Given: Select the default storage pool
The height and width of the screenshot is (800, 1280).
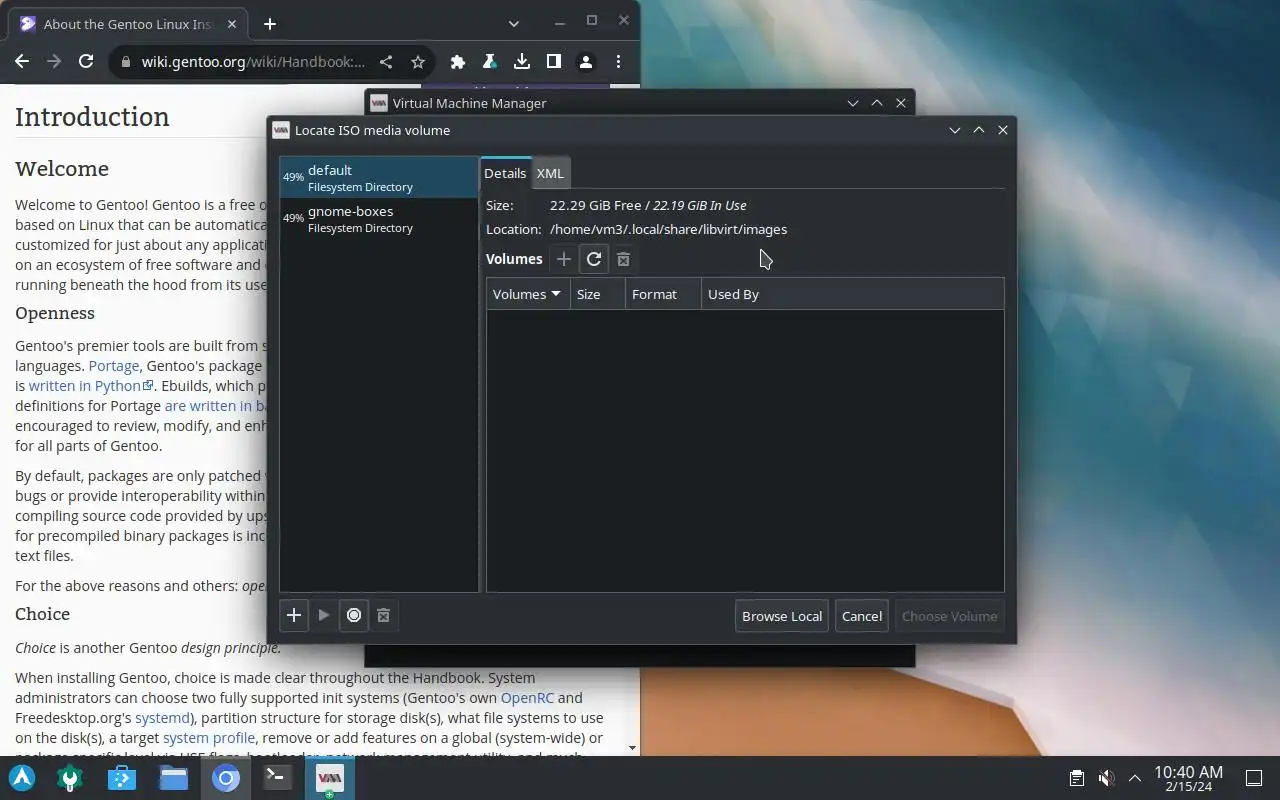Looking at the screenshot, I should tap(379, 178).
